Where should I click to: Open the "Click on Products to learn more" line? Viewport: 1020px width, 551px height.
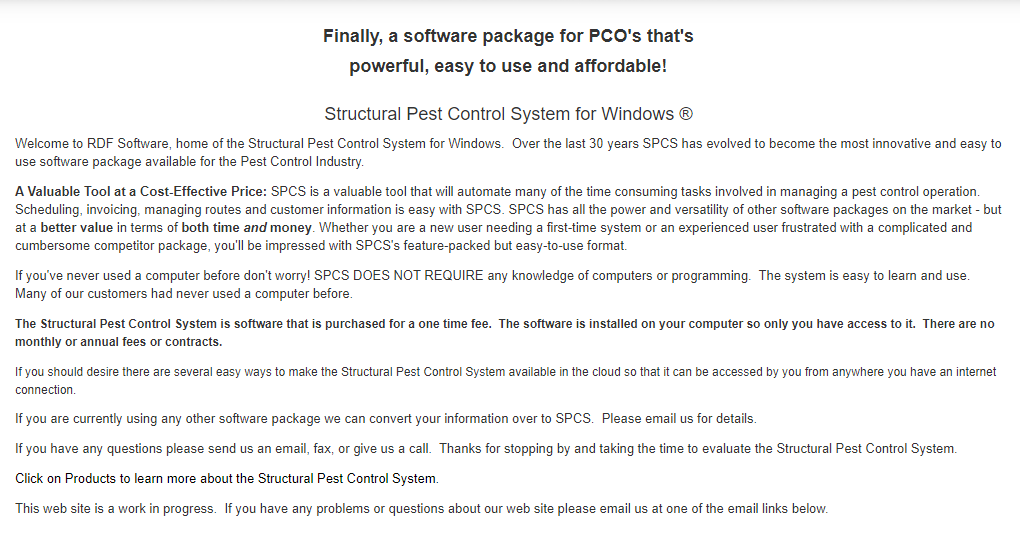pos(227,479)
